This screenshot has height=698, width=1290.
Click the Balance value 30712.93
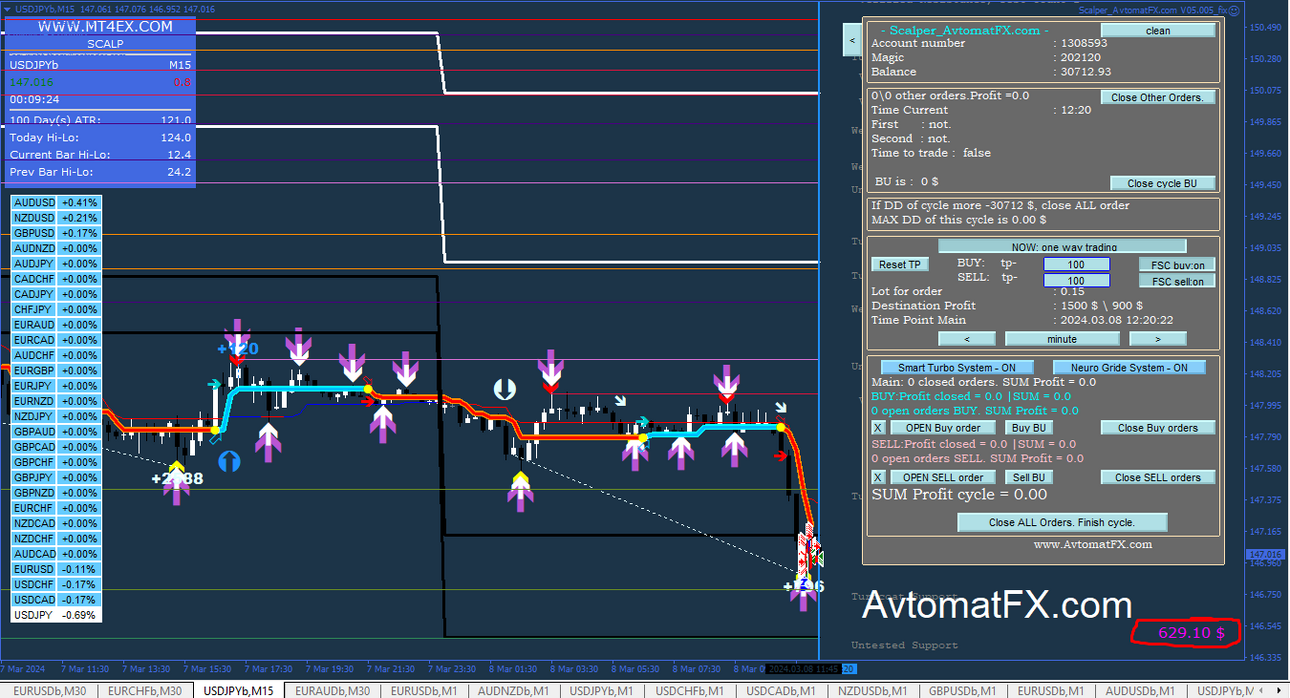tap(1085, 72)
